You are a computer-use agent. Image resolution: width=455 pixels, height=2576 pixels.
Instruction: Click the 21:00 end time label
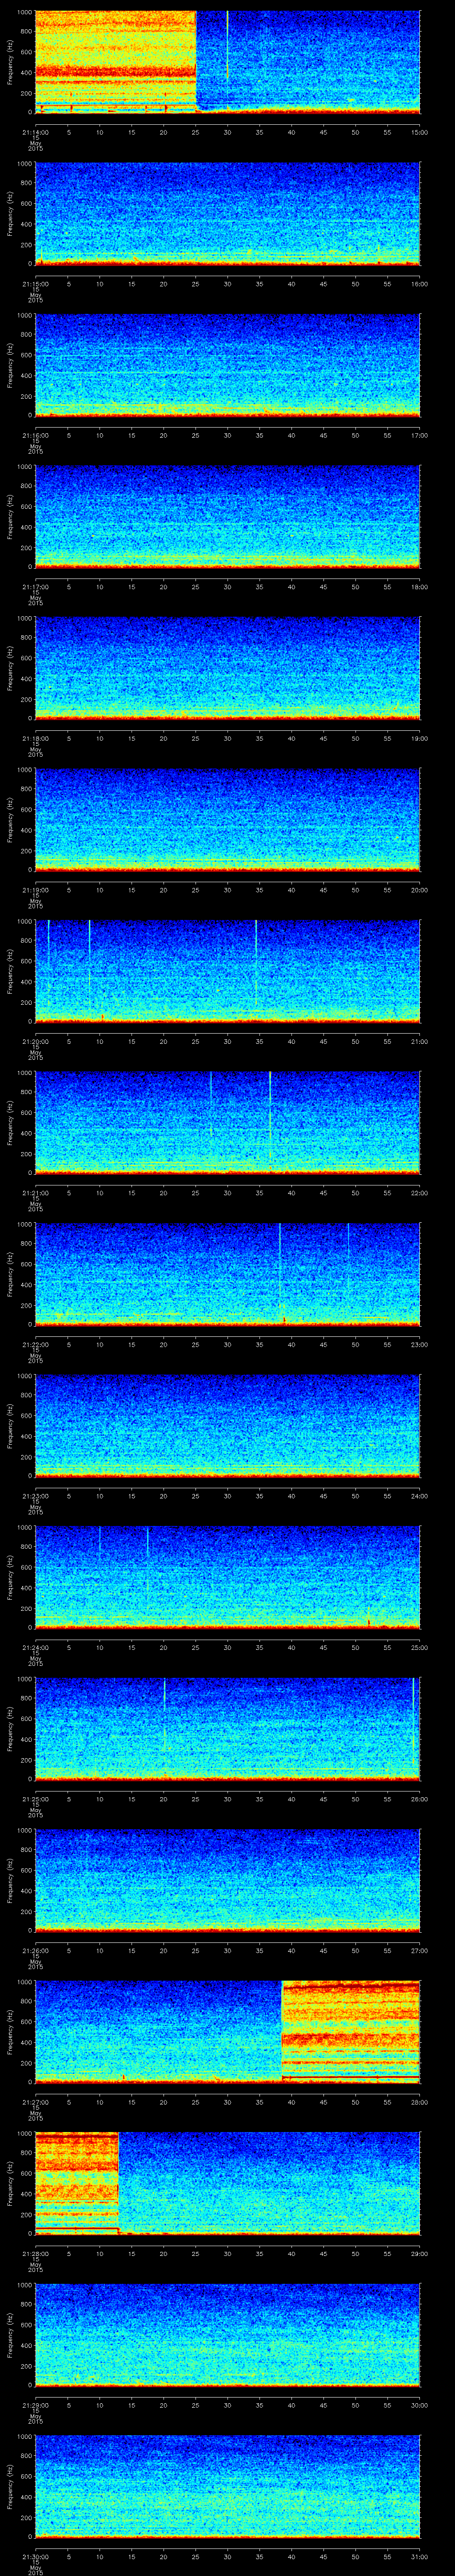click(x=420, y=1041)
